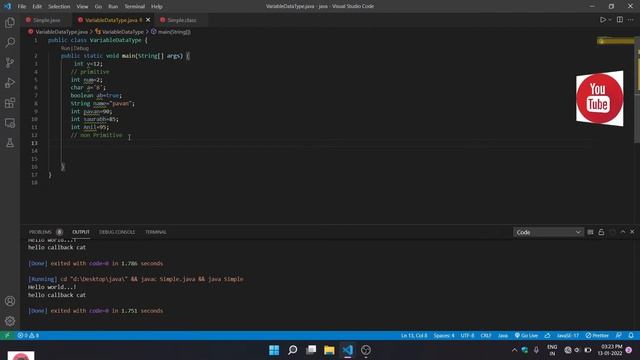Open the Edit menu
This screenshot has height=360, width=640.
coord(37,7)
